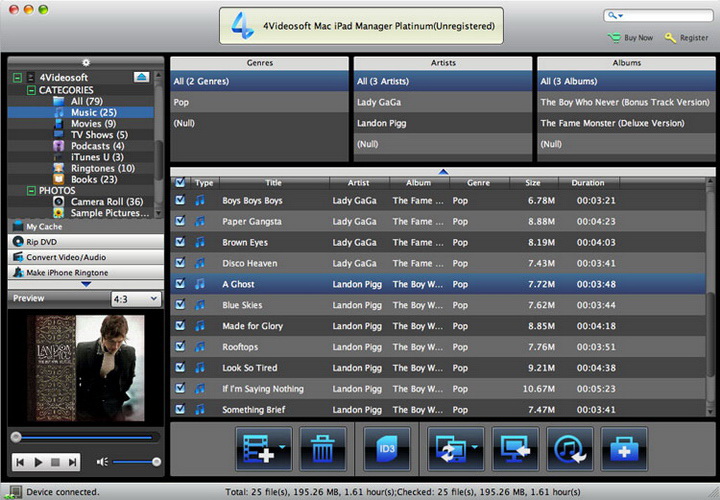
Task: Click the trash delete icon
Action: (x=323, y=449)
